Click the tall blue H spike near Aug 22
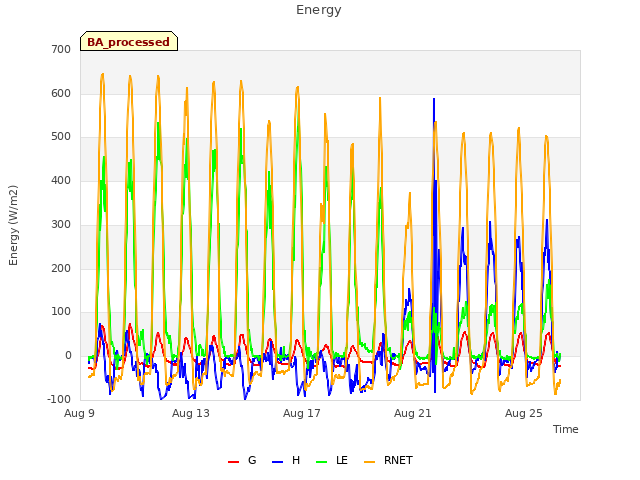This screenshot has width=640, height=480. tap(434, 99)
